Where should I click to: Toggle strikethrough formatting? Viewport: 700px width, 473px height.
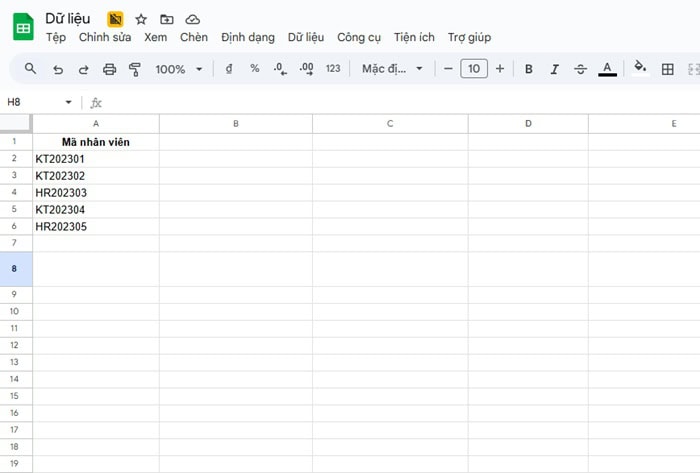click(x=580, y=69)
